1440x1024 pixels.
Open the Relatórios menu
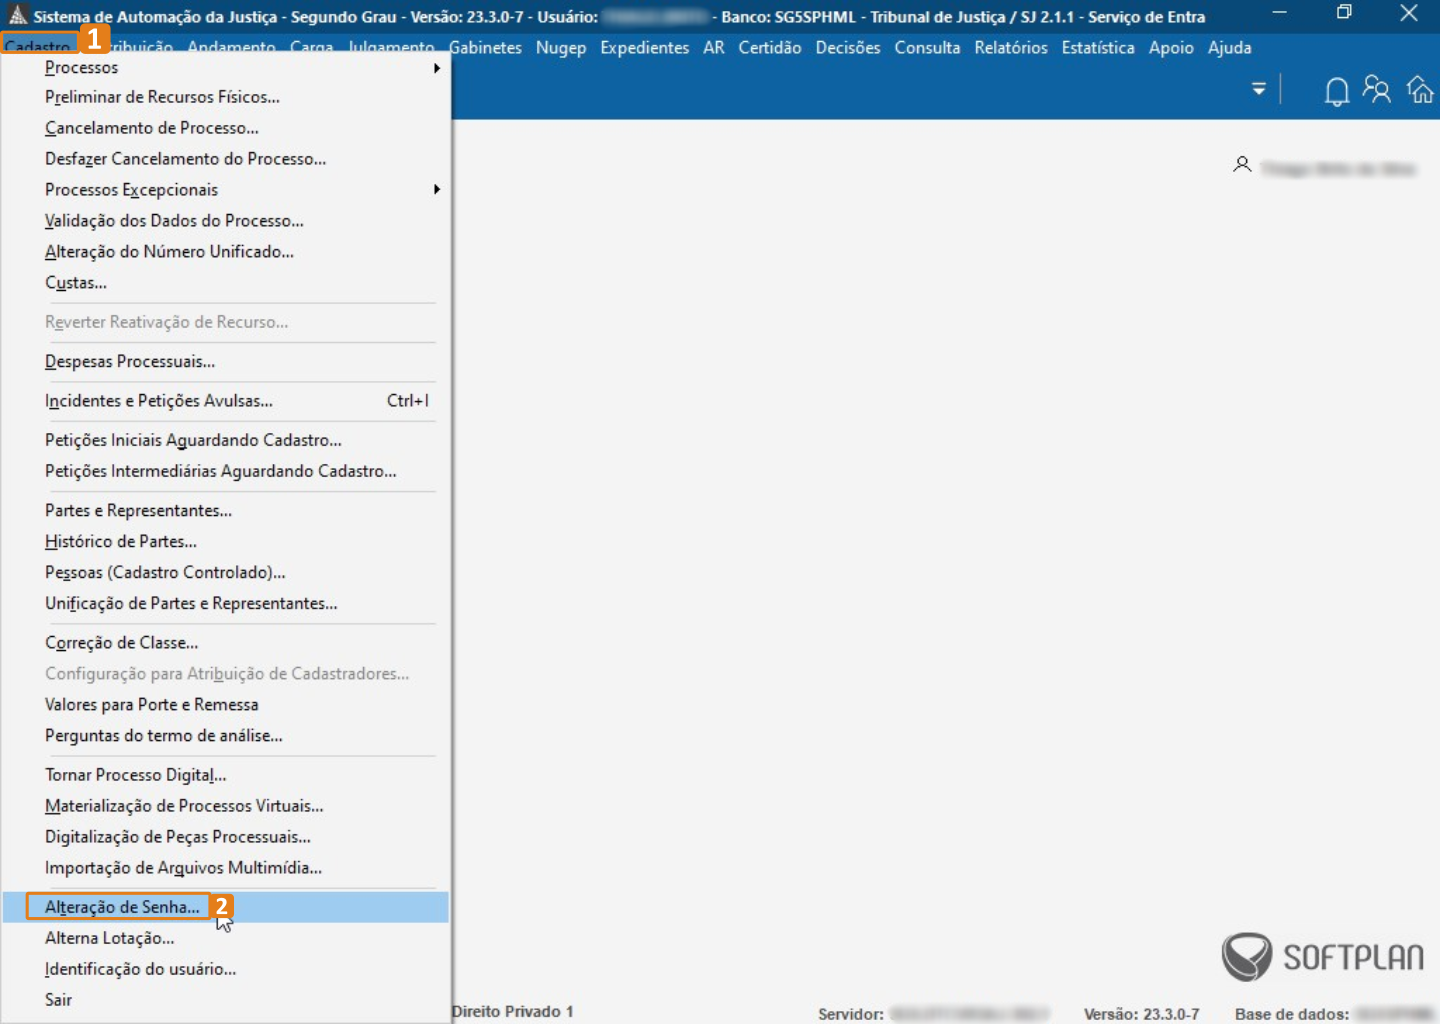point(1011,47)
